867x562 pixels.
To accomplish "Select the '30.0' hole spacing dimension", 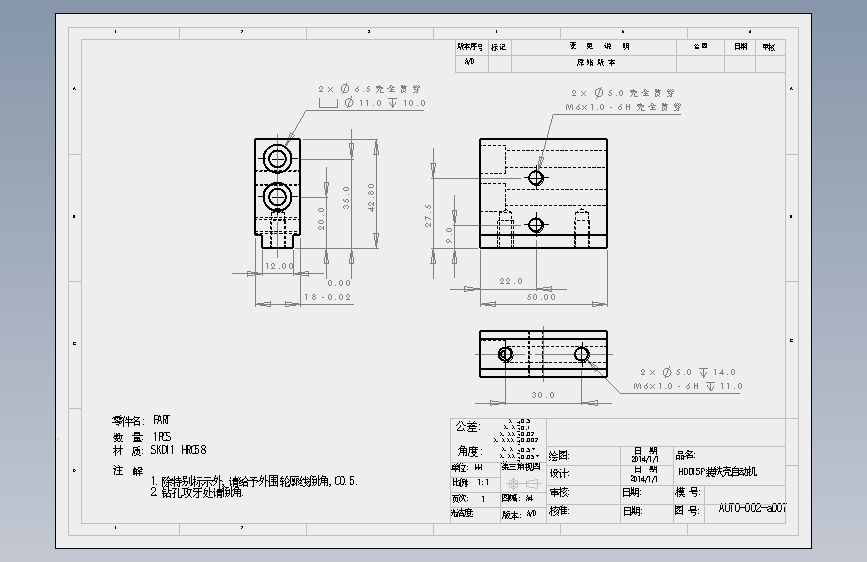I will (x=543, y=395).
